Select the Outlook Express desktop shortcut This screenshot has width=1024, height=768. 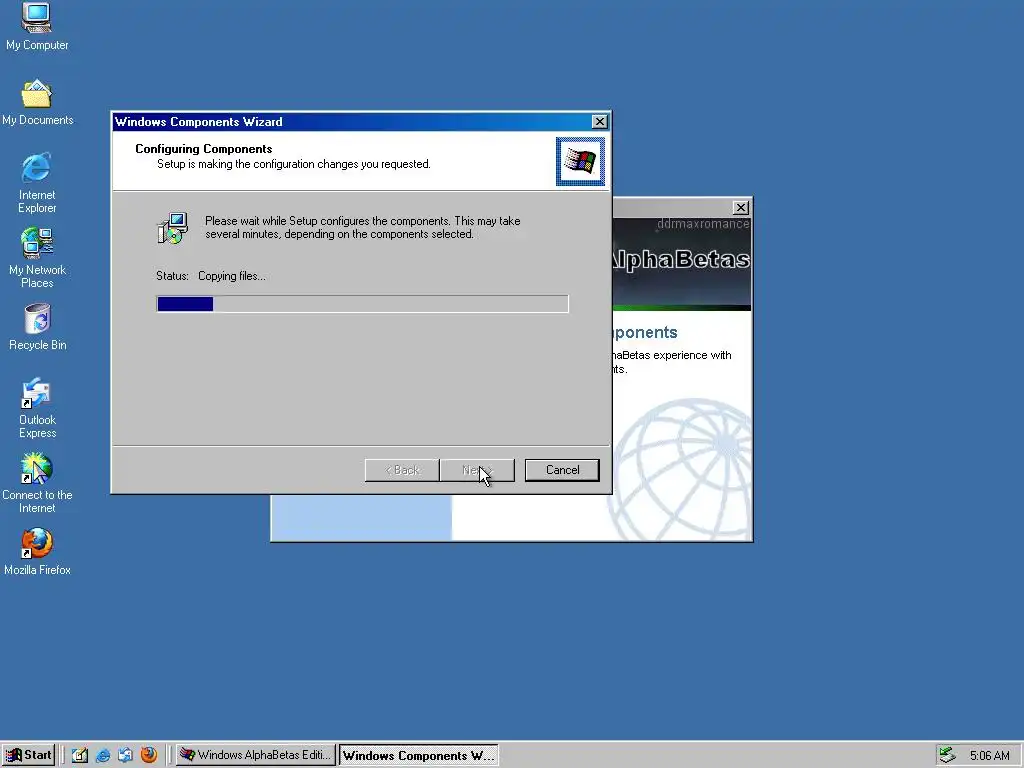pyautogui.click(x=37, y=408)
